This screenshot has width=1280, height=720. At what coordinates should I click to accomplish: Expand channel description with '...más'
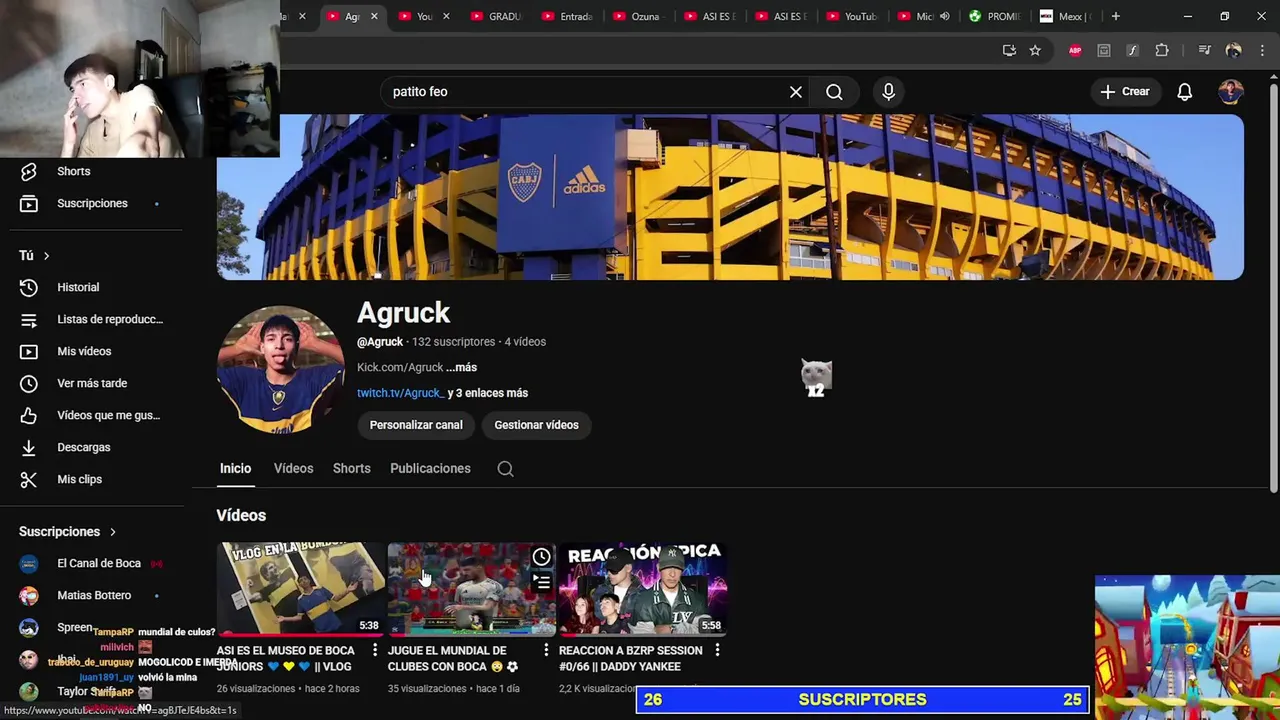pos(461,368)
